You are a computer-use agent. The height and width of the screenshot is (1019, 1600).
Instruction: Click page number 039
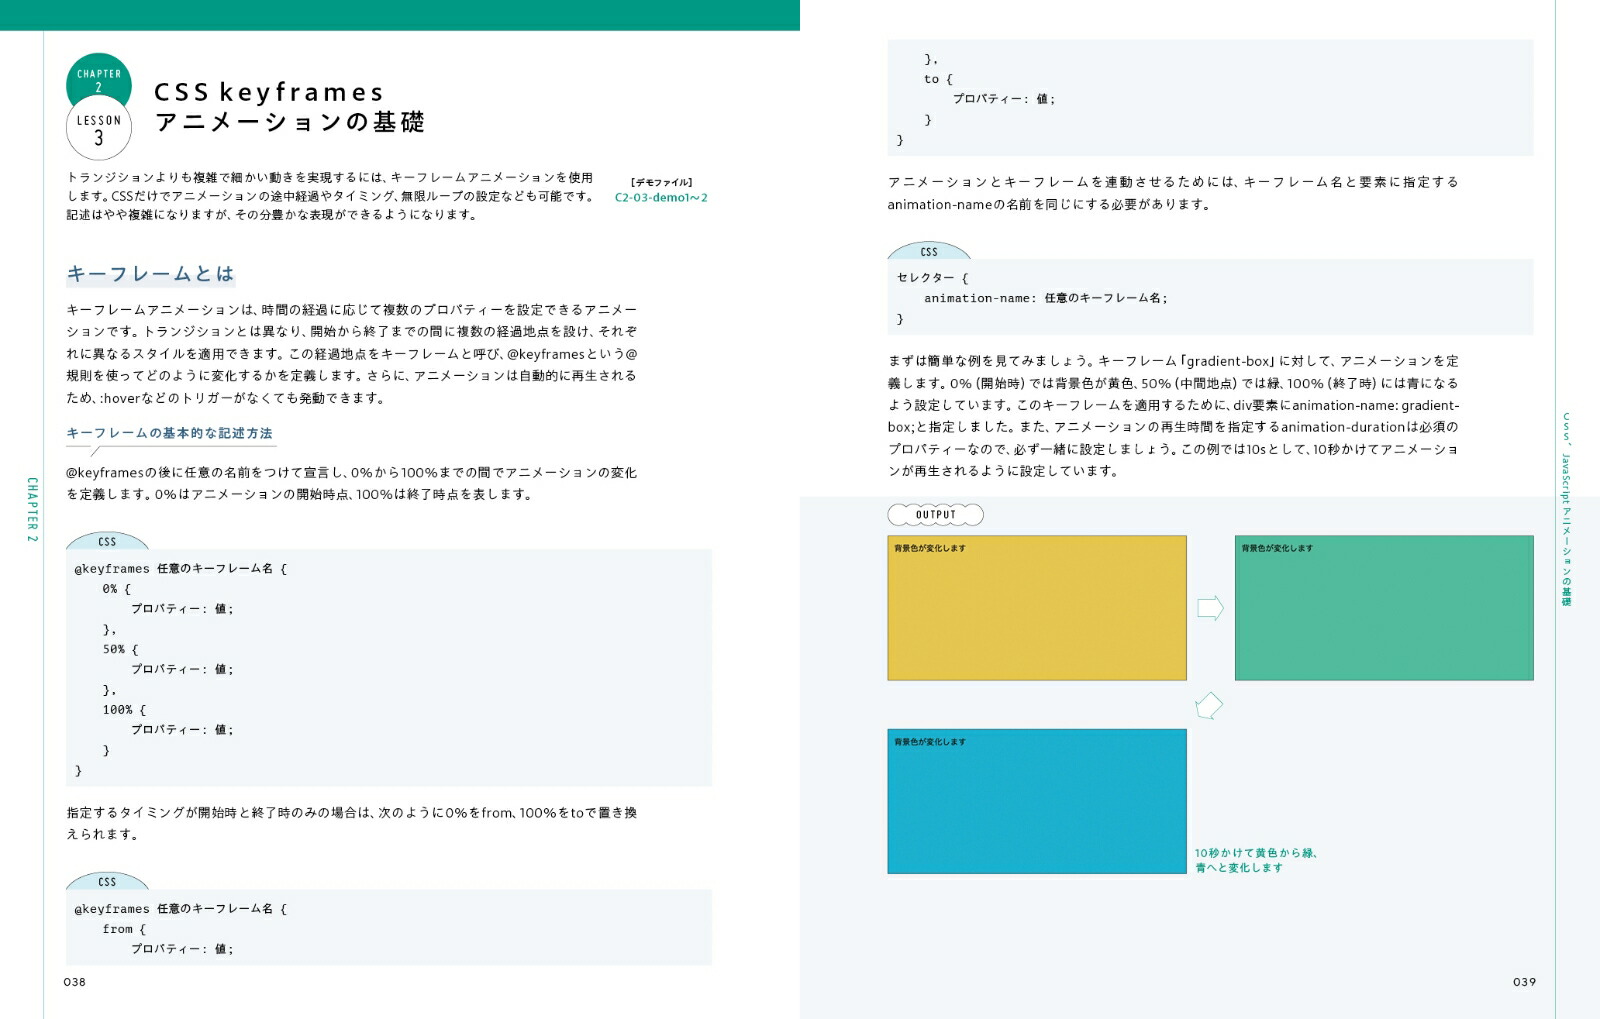(x=1524, y=983)
